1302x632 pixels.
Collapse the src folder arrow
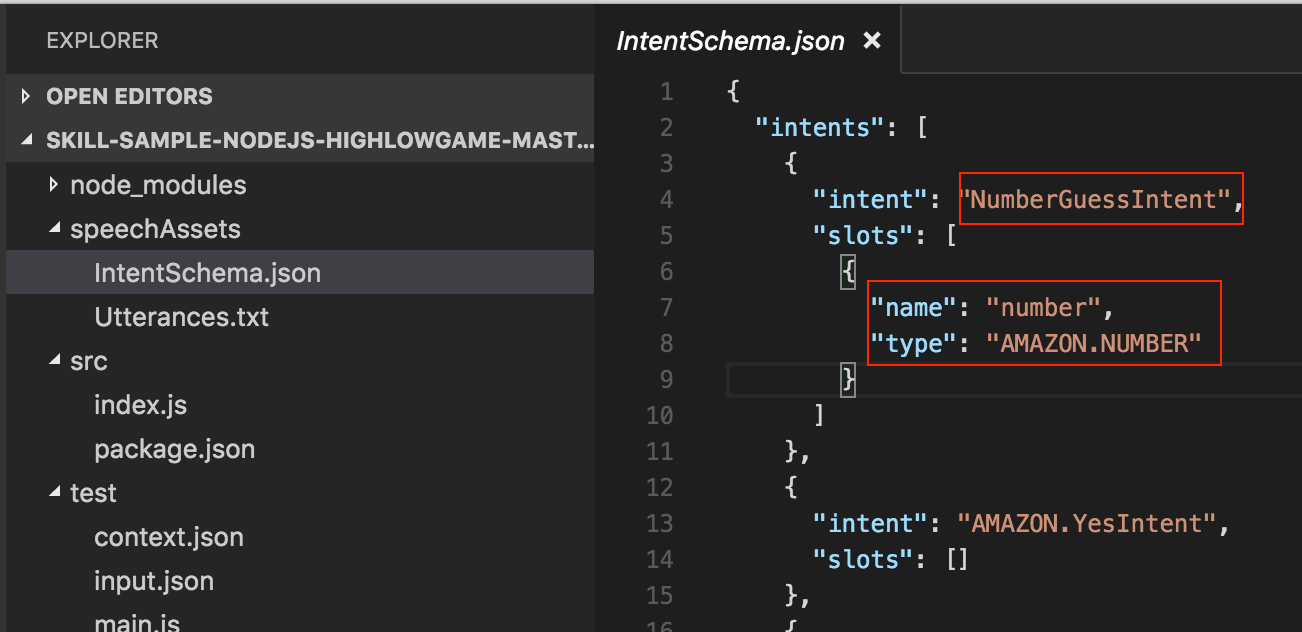pos(53,361)
